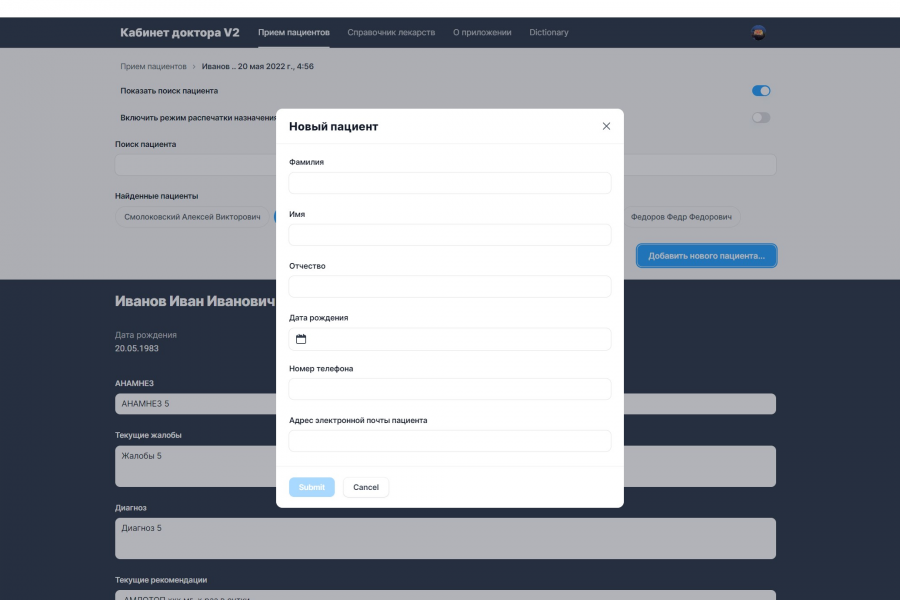
Task: Switch to Прием пациентов tab
Action: pos(294,33)
